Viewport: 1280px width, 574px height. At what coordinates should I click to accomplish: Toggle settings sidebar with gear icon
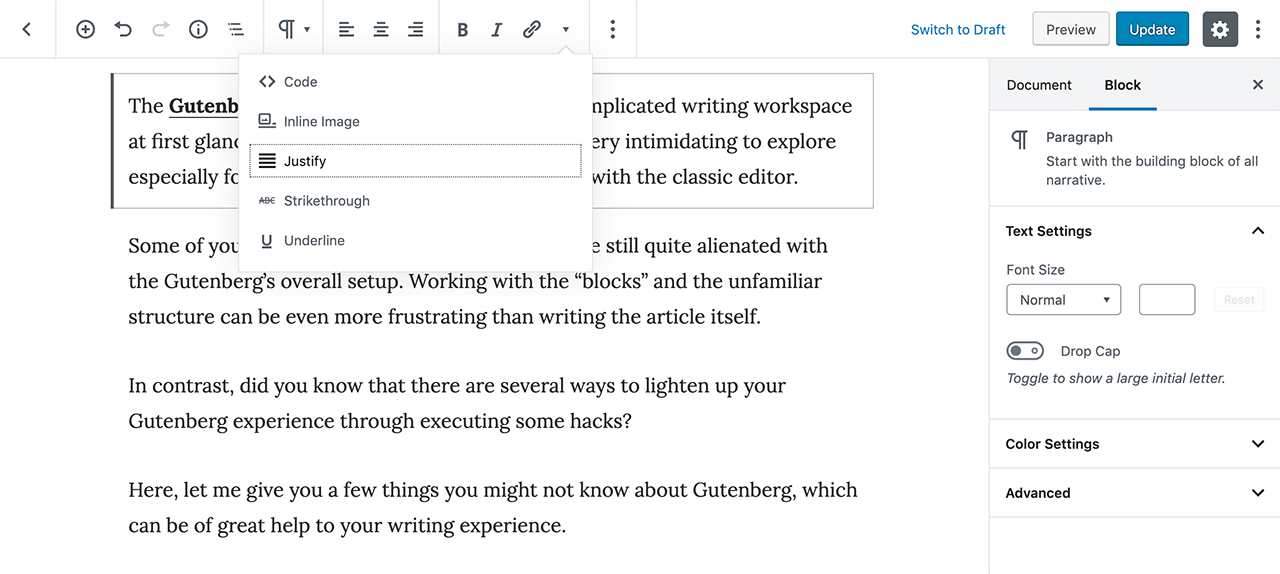1219,30
